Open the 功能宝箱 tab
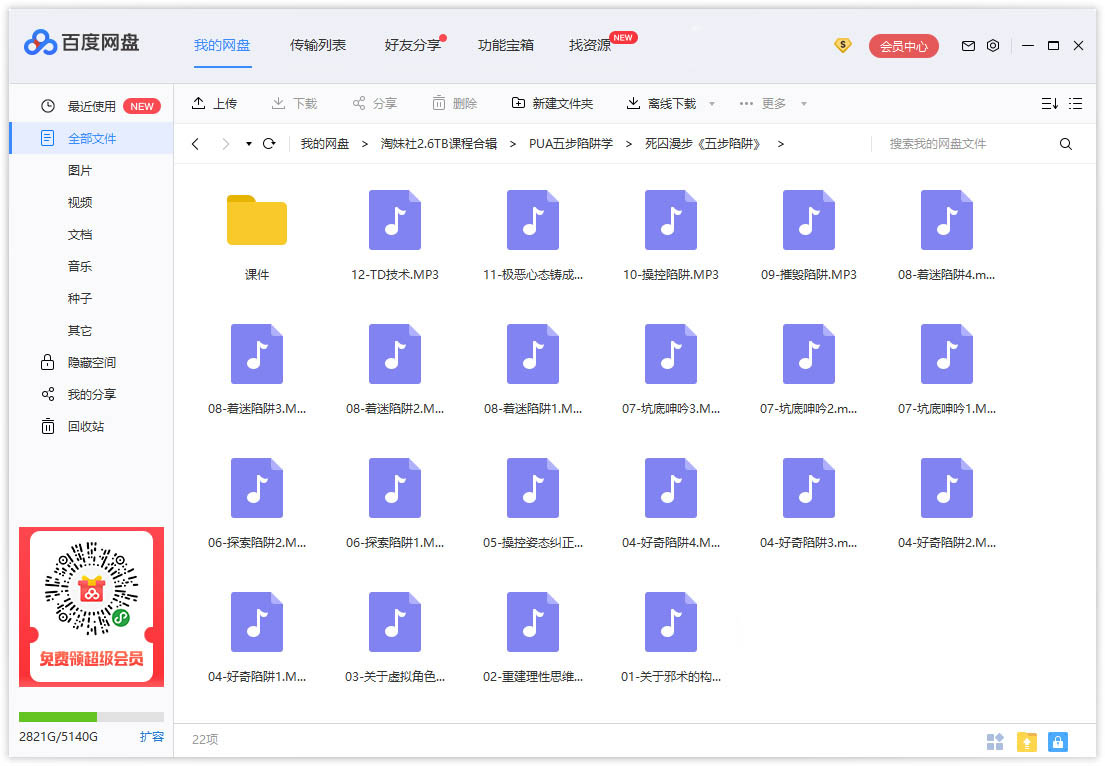Screen dimensions: 1105x766 [x=505, y=45]
